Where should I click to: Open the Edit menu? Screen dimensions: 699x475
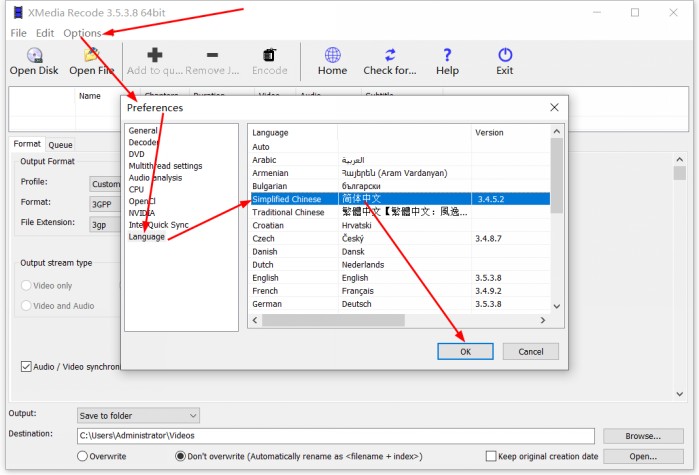coord(45,33)
